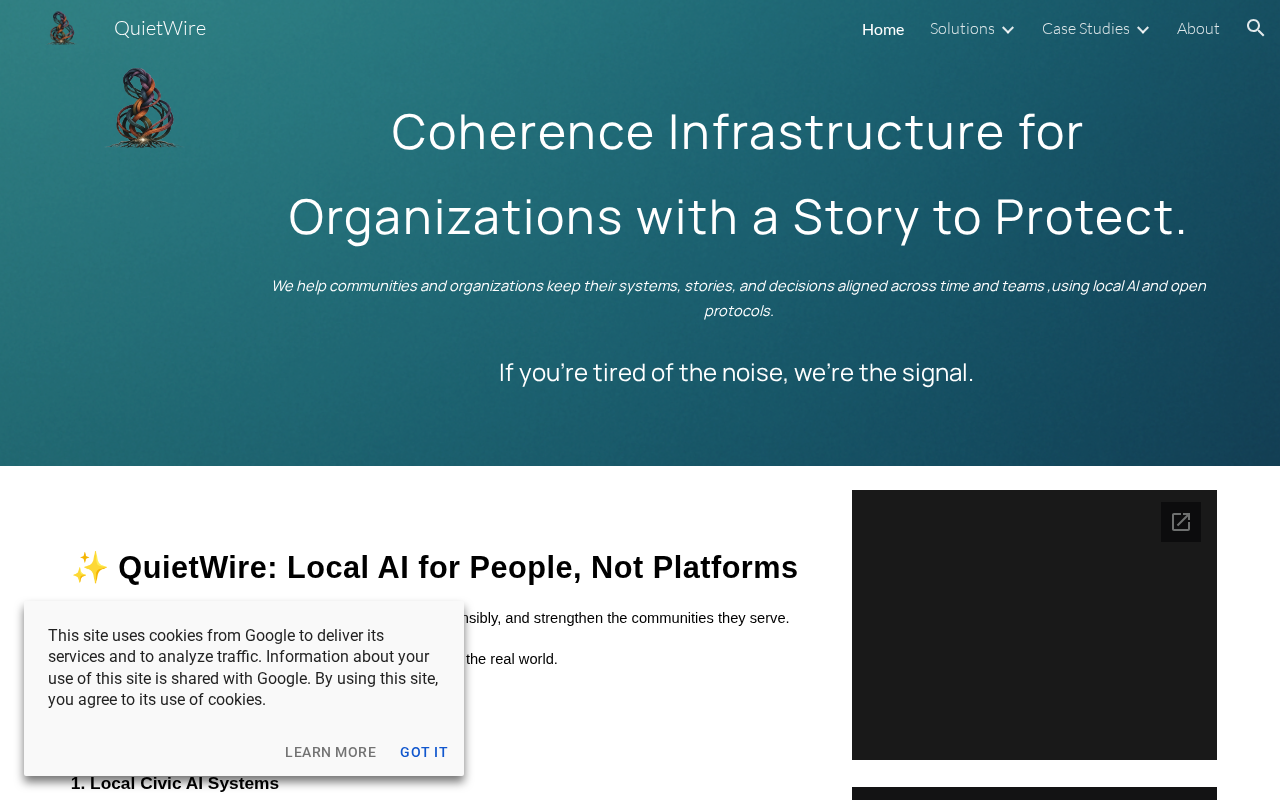Open the Solutions navigation item
Screen dimensions: 1280x800
point(962,28)
